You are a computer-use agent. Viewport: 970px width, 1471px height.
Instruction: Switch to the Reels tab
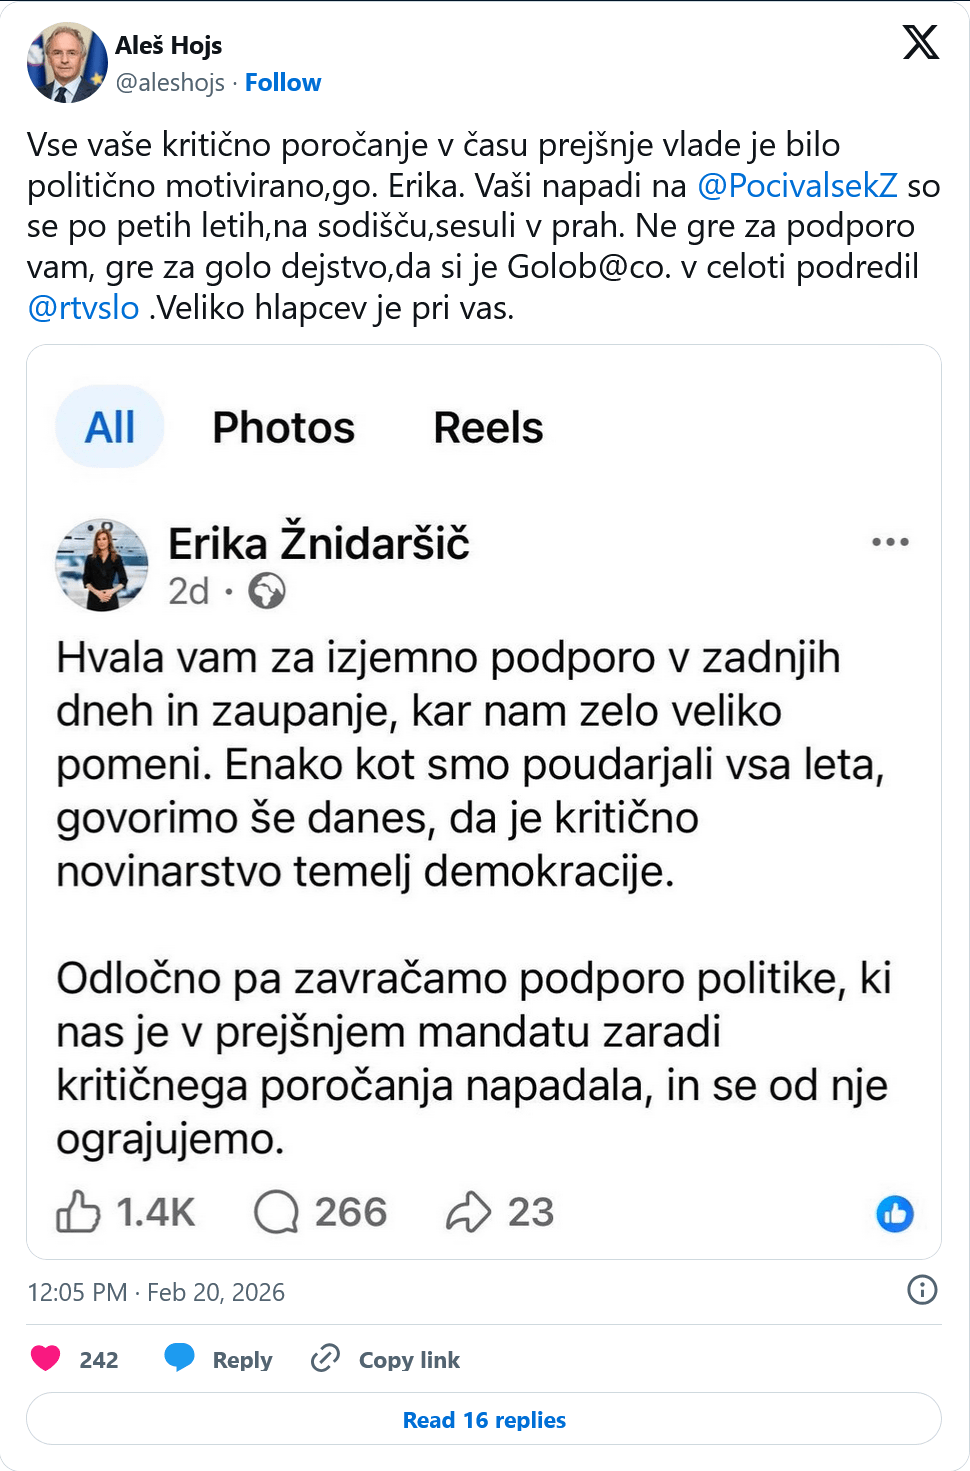tap(488, 428)
